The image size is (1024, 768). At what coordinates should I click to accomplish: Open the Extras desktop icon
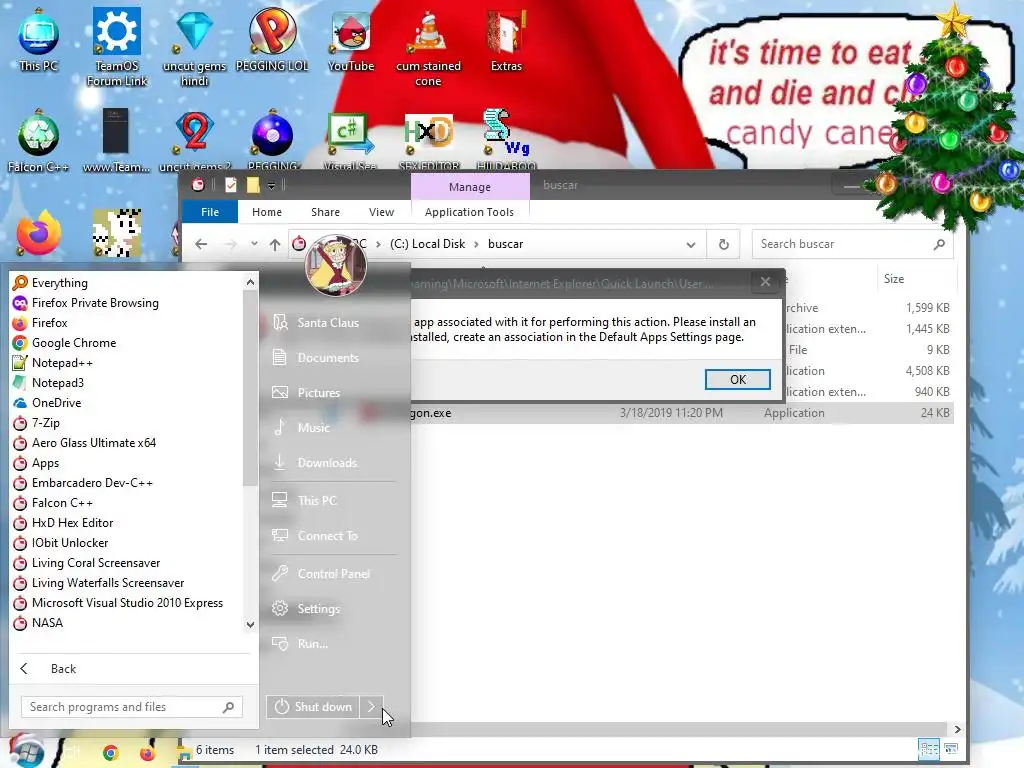coord(506,39)
